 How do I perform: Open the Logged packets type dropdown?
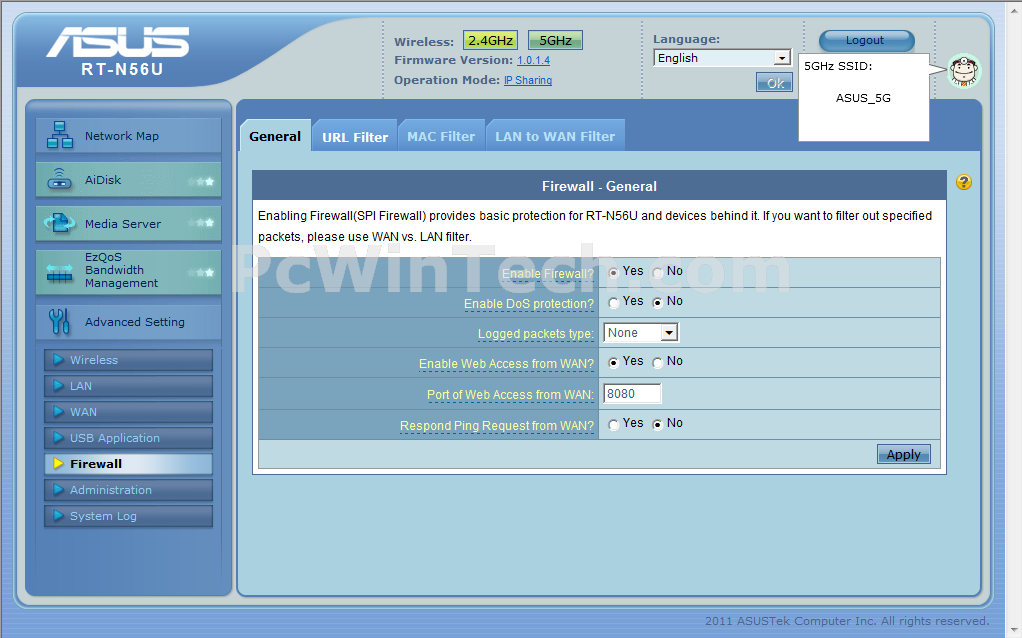(641, 333)
